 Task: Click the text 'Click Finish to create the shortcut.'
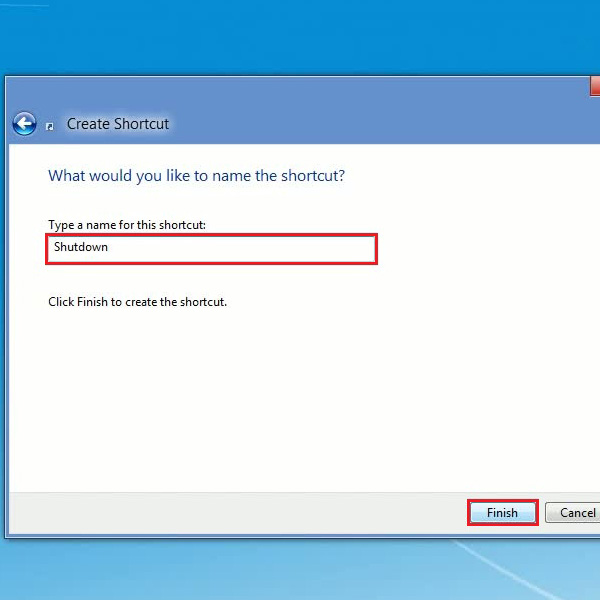pos(137,302)
